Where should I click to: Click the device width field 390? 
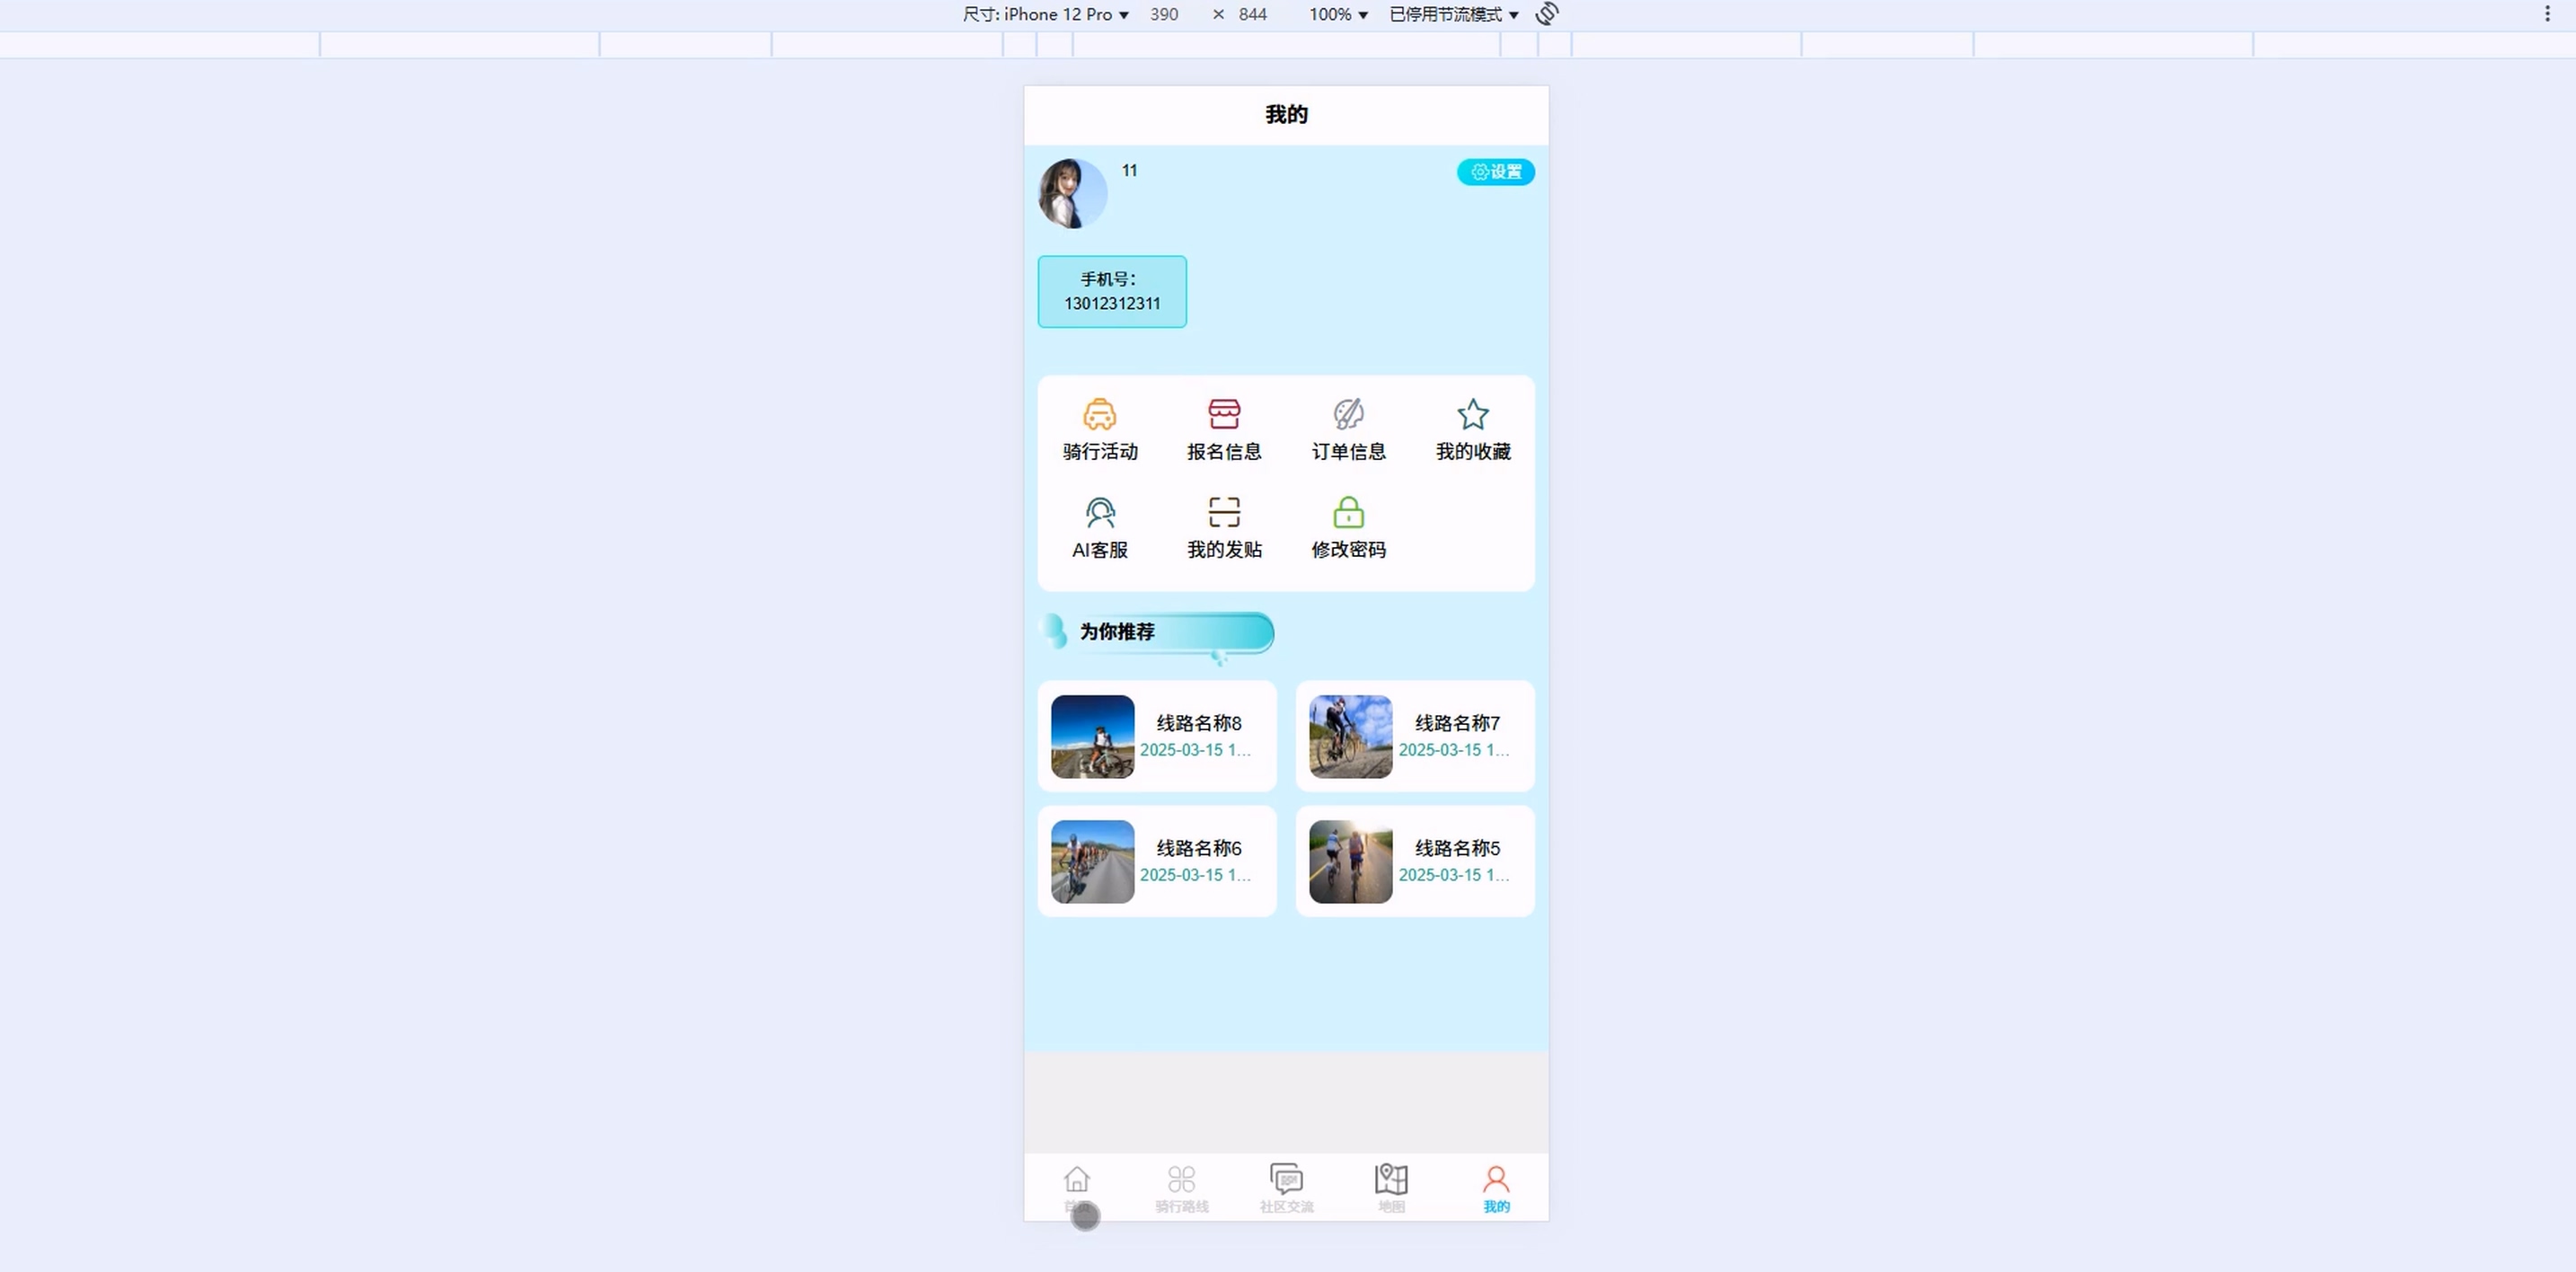[1164, 14]
